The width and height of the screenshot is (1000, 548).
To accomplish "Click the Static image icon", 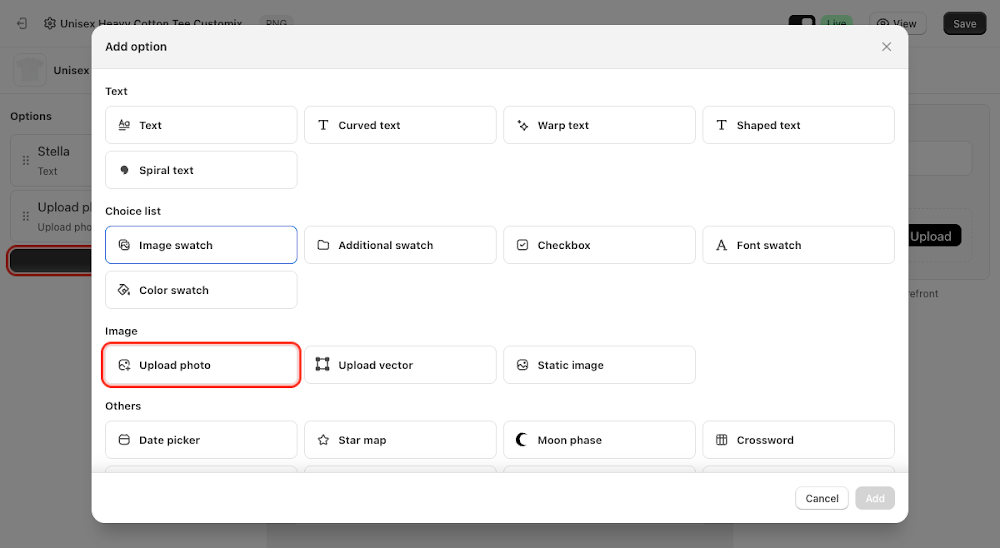I will click(x=522, y=365).
